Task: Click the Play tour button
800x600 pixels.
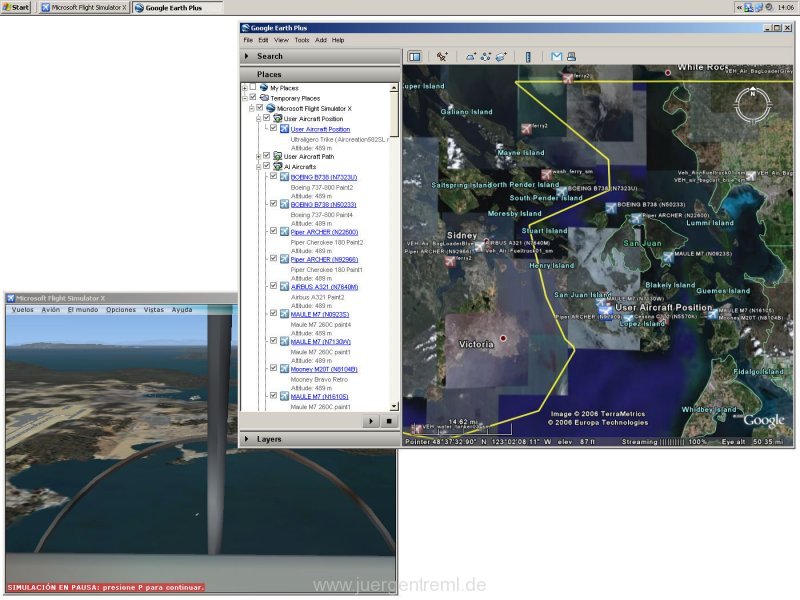Action: (x=371, y=421)
